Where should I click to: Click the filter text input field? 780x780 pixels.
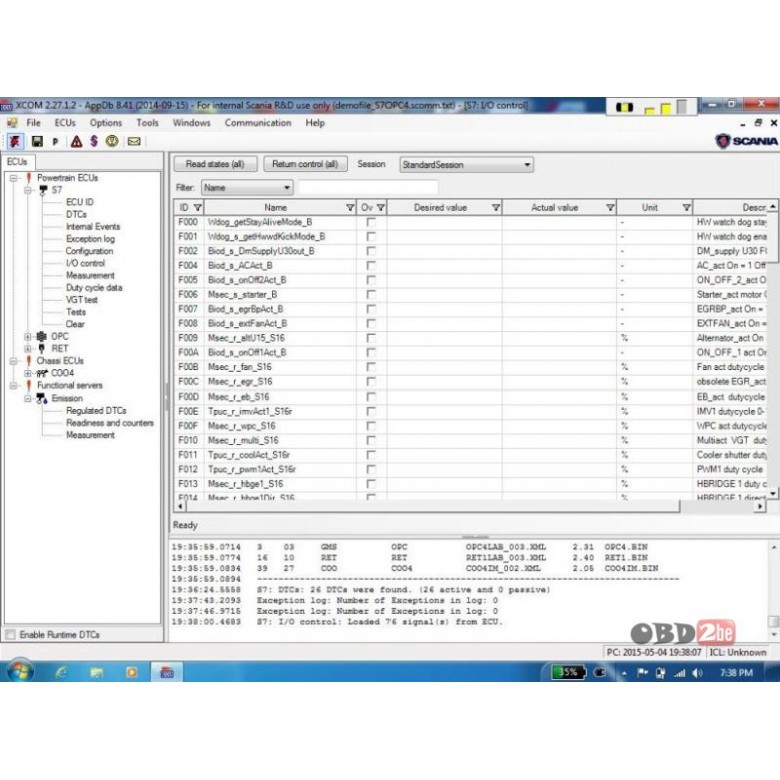click(368, 188)
